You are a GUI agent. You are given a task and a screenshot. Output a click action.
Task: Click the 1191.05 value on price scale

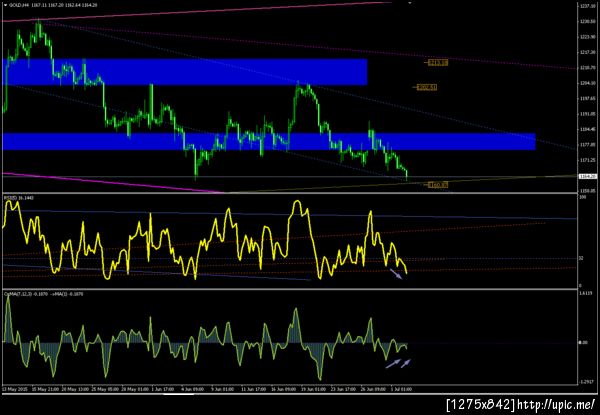click(x=586, y=114)
